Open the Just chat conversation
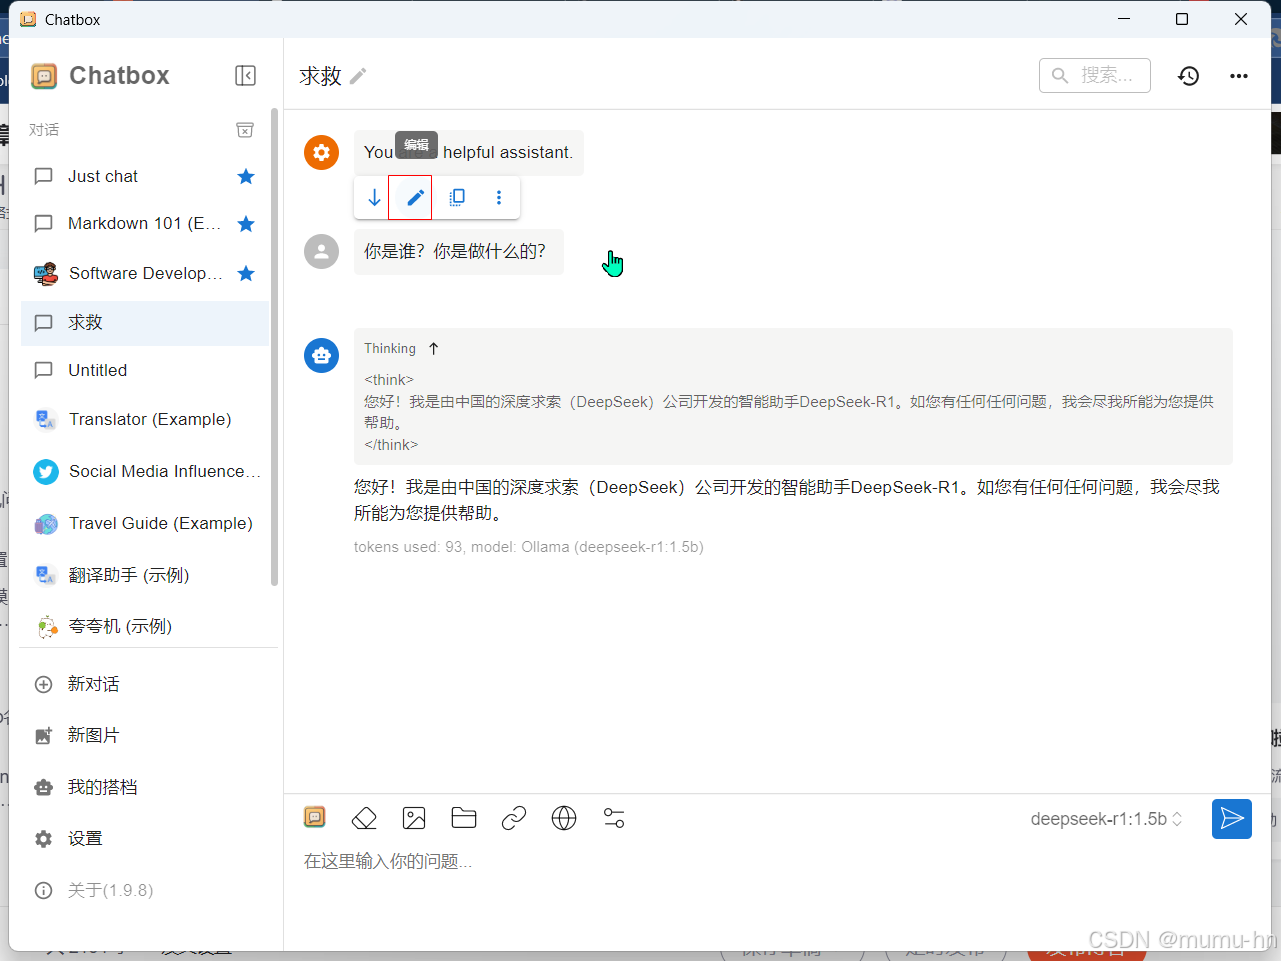1281x961 pixels. click(x=145, y=177)
